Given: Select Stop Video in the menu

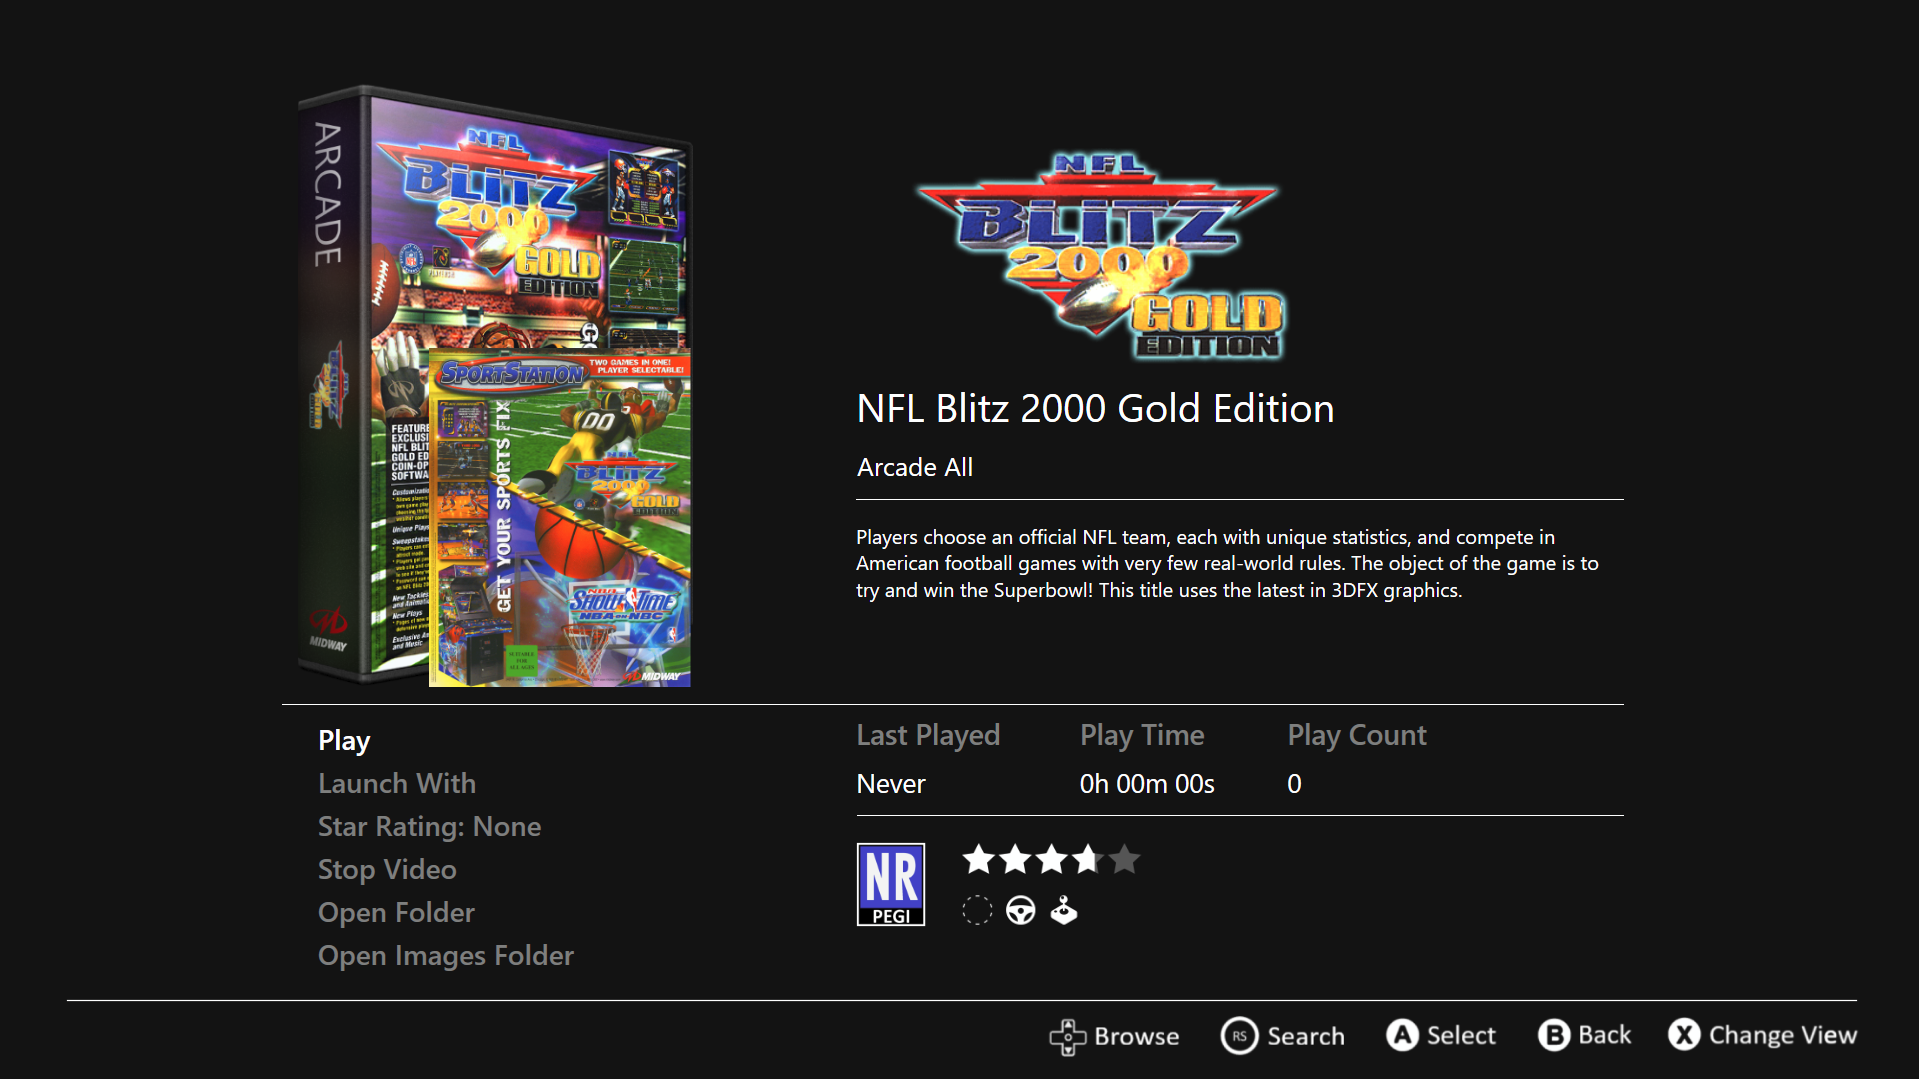Looking at the screenshot, I should click(x=387, y=869).
